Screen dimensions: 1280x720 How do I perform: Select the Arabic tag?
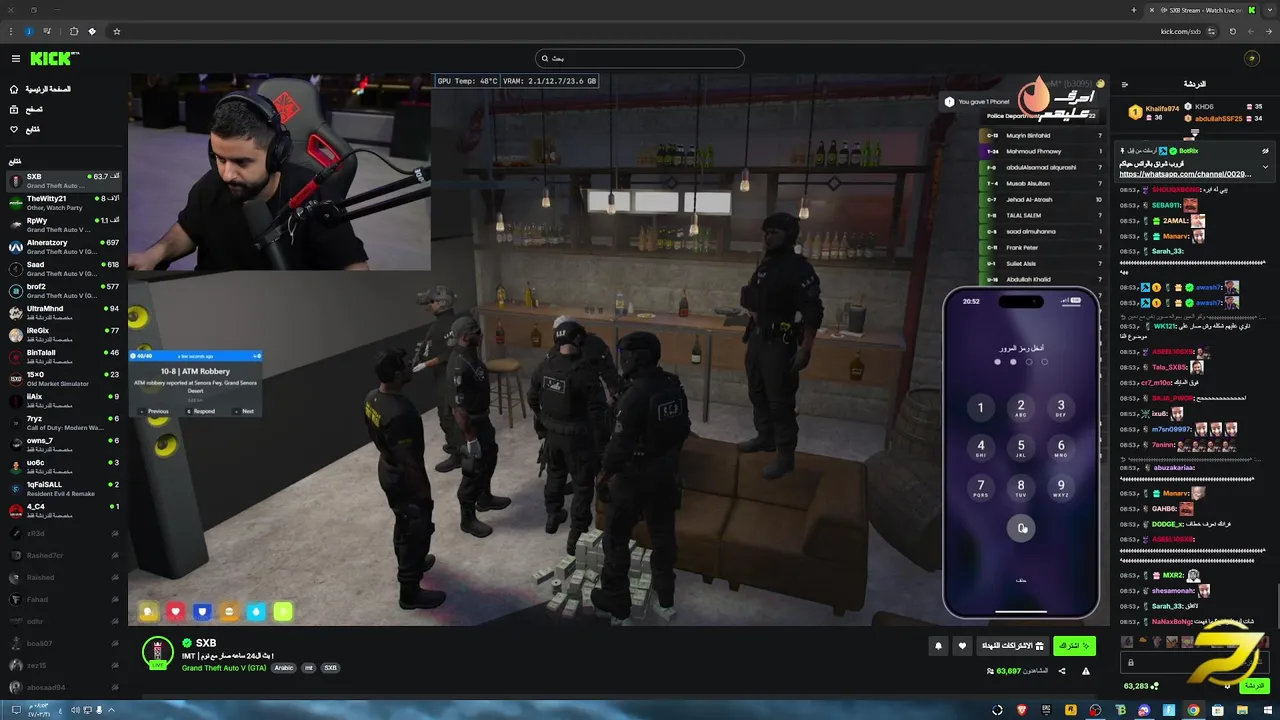point(284,667)
